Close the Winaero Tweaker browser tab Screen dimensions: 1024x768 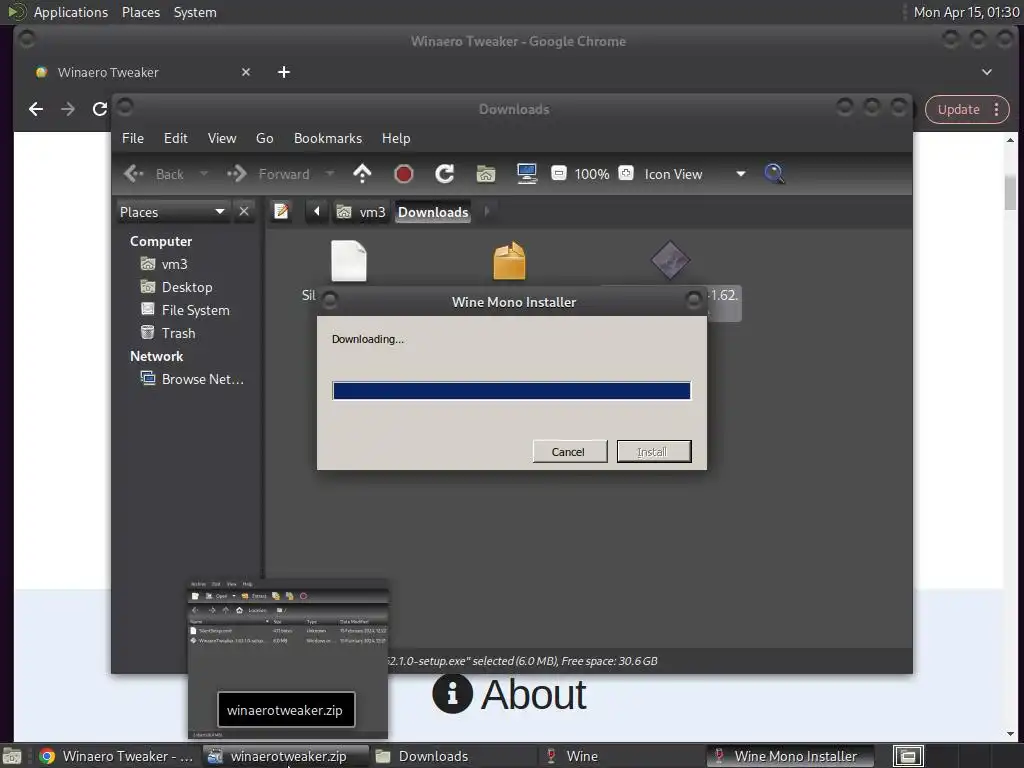(x=246, y=72)
